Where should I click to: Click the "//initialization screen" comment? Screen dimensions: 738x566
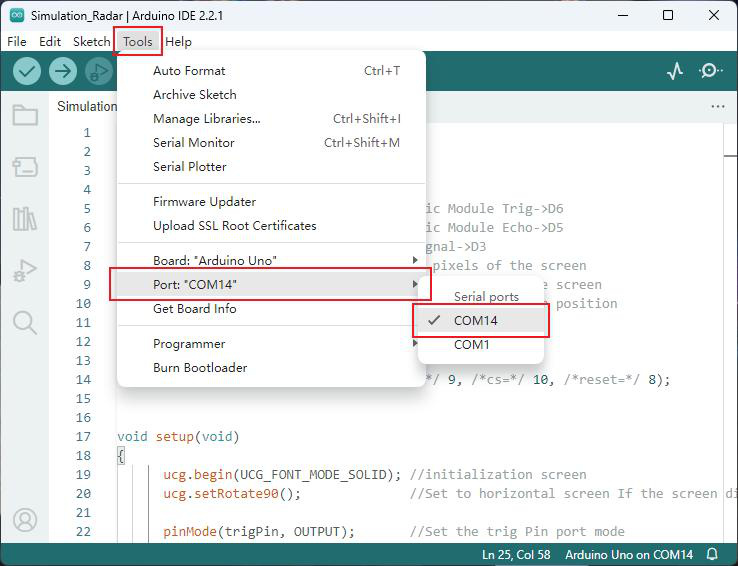click(x=498, y=475)
